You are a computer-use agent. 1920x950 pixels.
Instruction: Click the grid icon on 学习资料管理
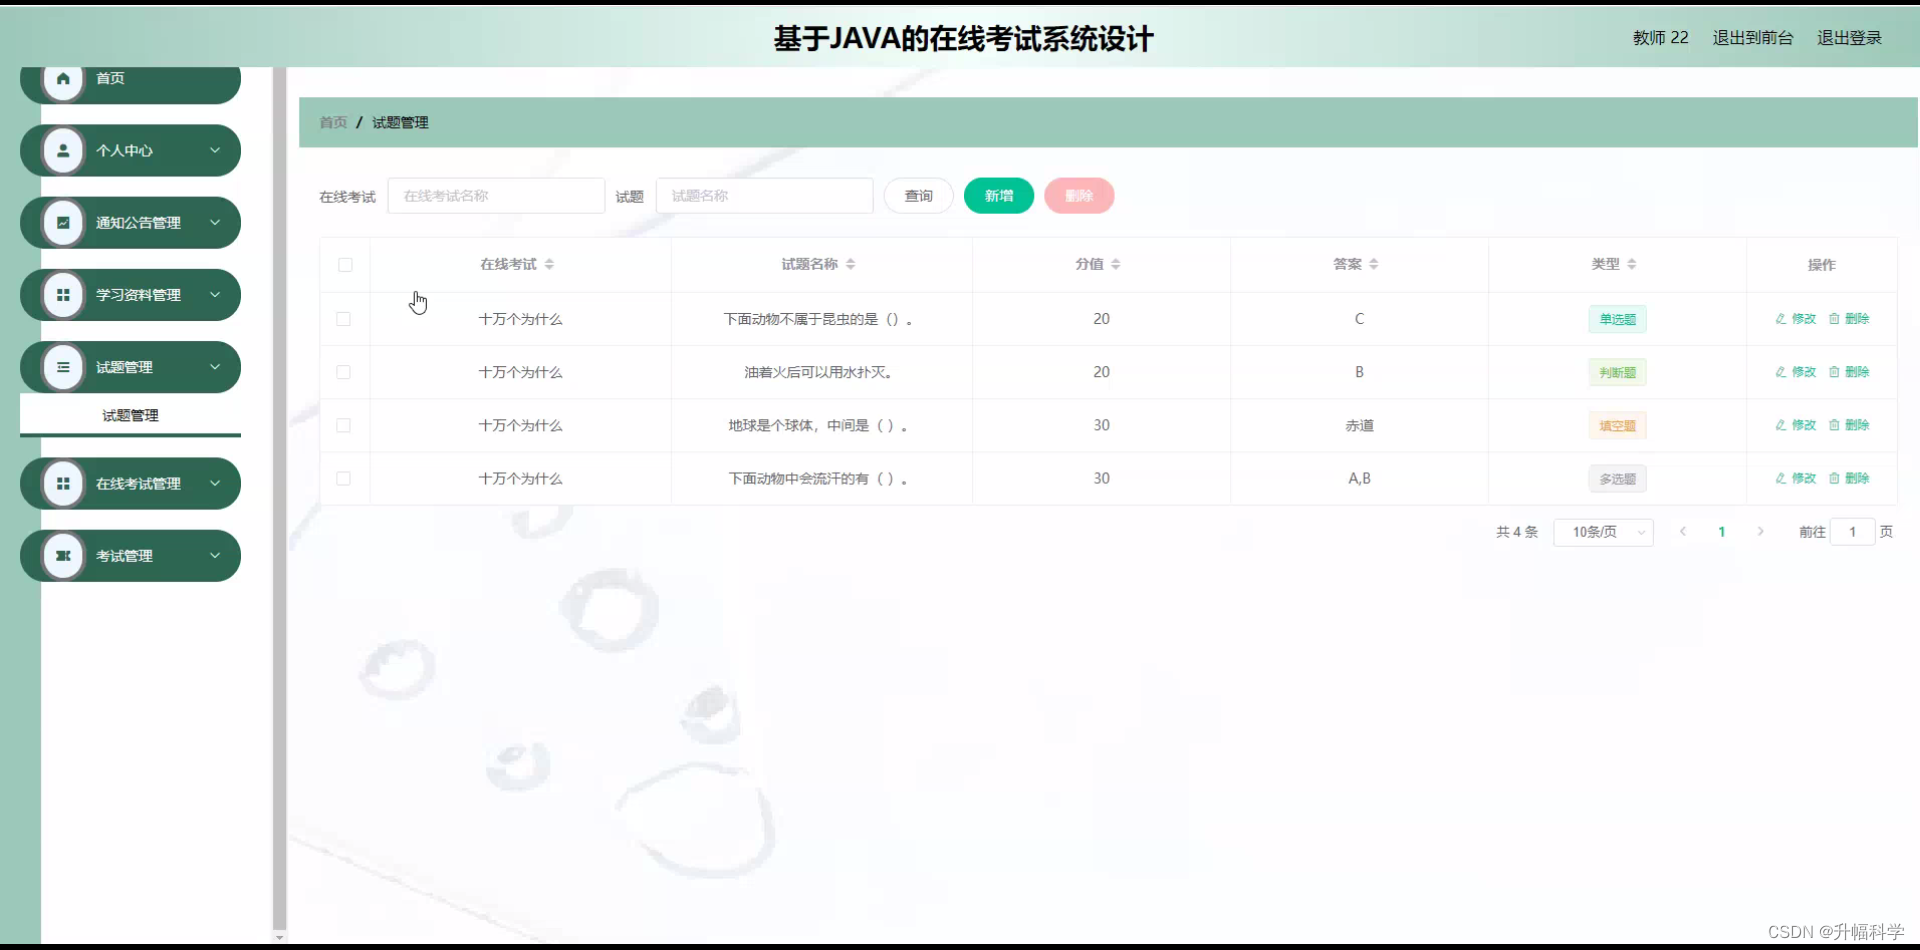(63, 294)
